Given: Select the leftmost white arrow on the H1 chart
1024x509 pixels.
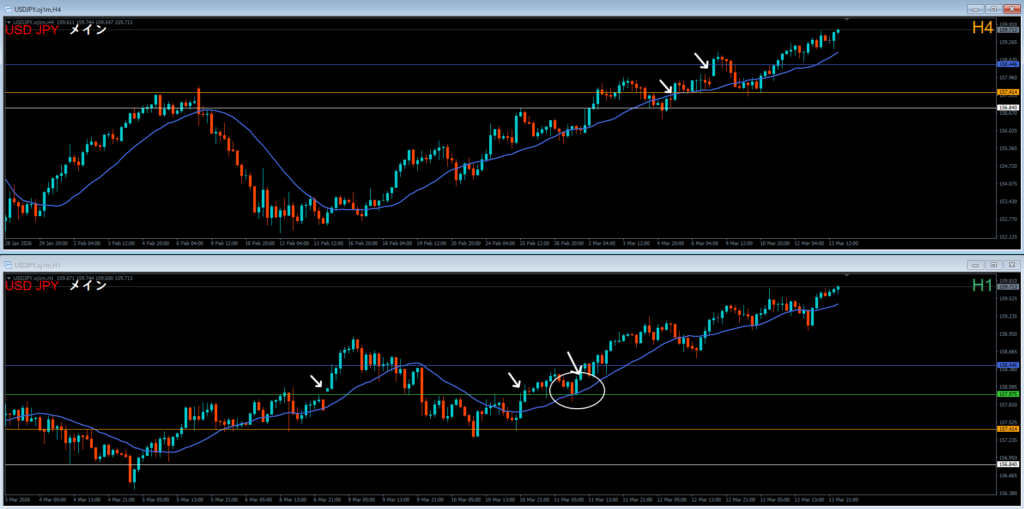Looking at the screenshot, I should 317,381.
